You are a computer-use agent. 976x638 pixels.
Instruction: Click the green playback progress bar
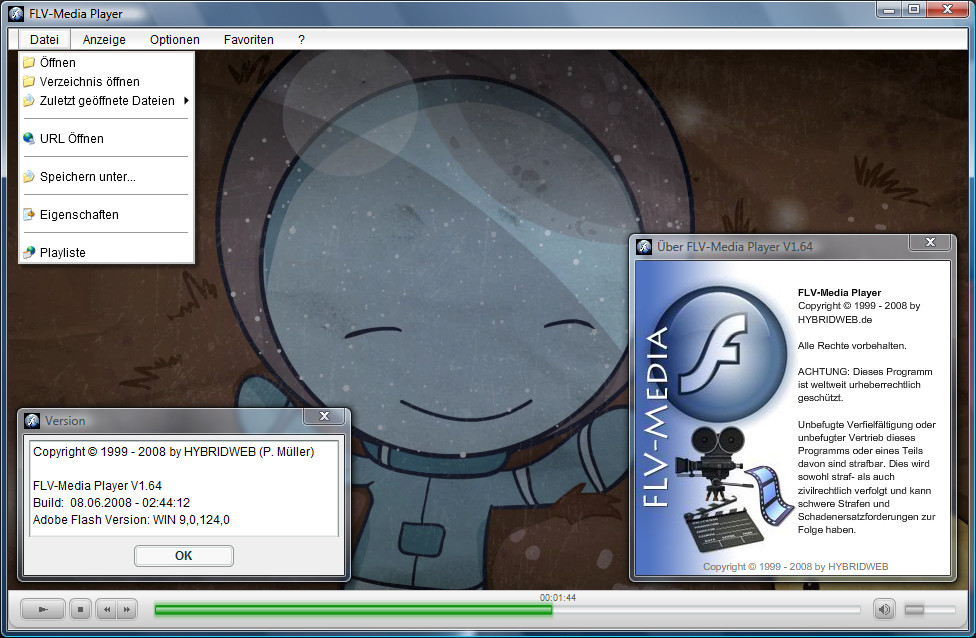pyautogui.click(x=353, y=610)
